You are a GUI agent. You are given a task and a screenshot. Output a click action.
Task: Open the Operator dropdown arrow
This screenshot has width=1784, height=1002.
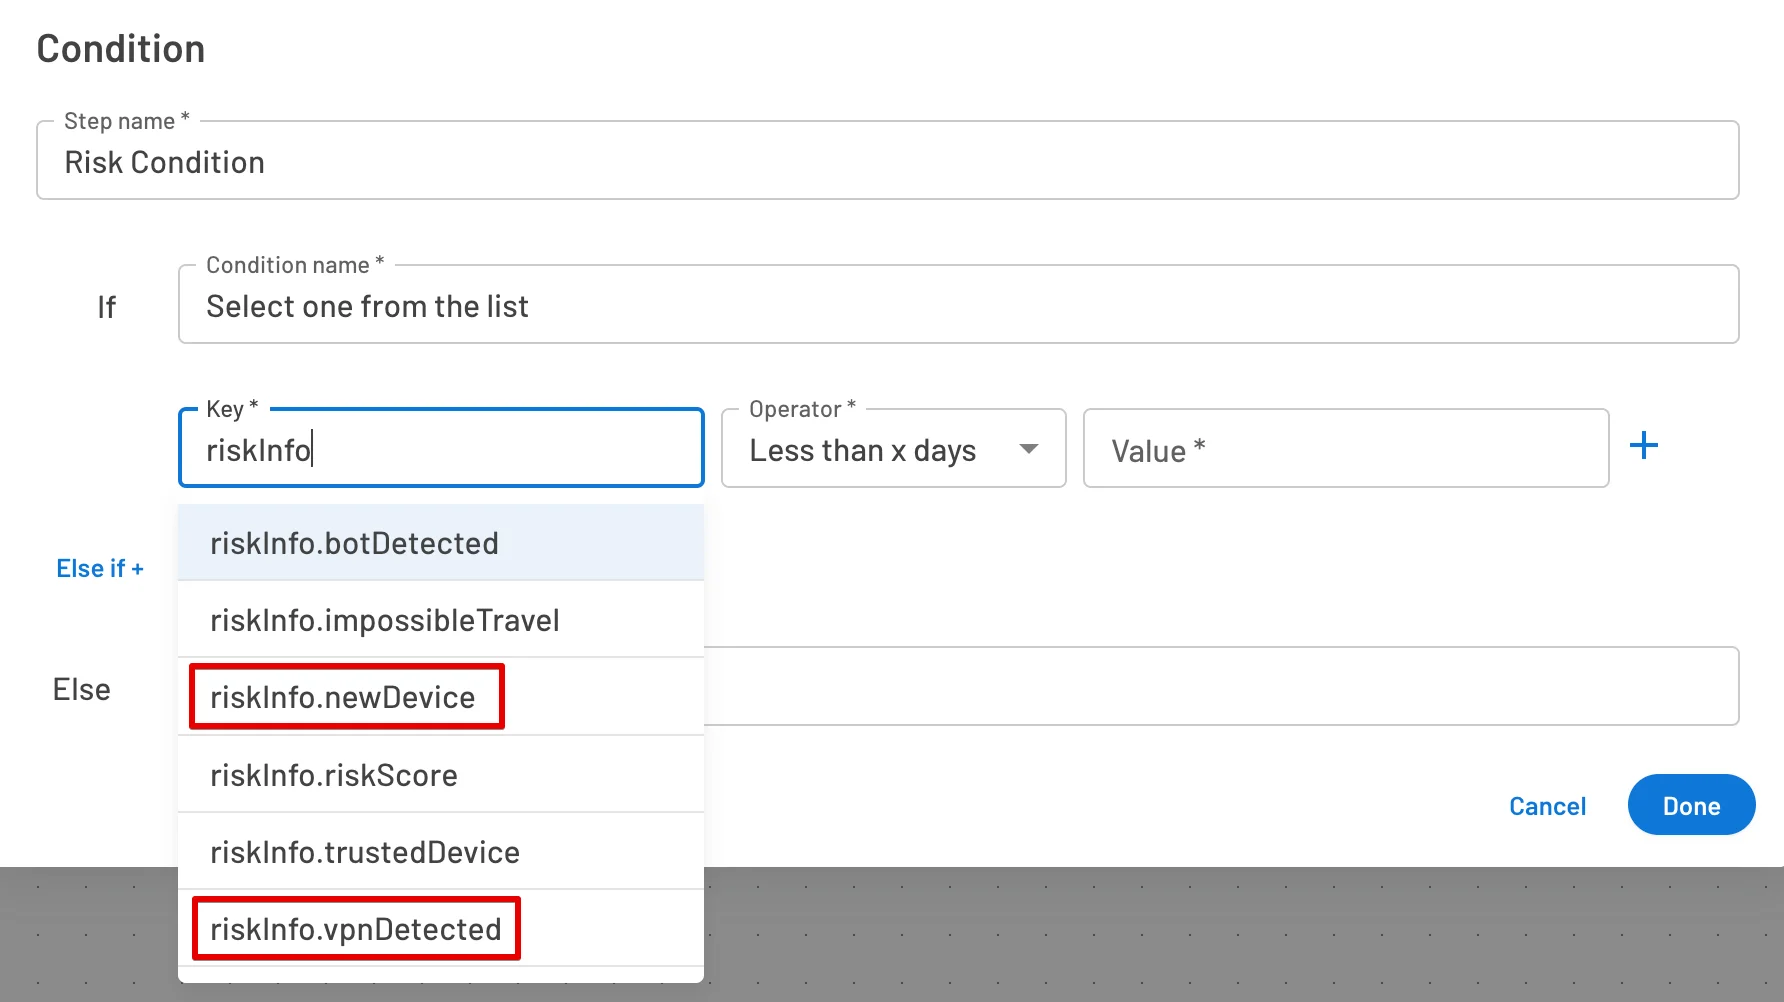1028,449
